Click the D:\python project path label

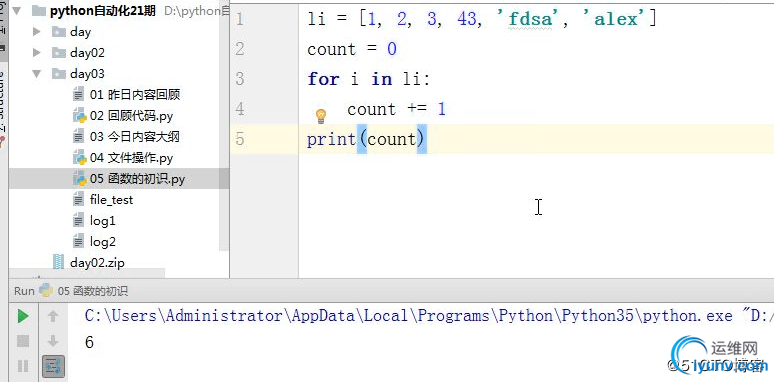coord(196,11)
